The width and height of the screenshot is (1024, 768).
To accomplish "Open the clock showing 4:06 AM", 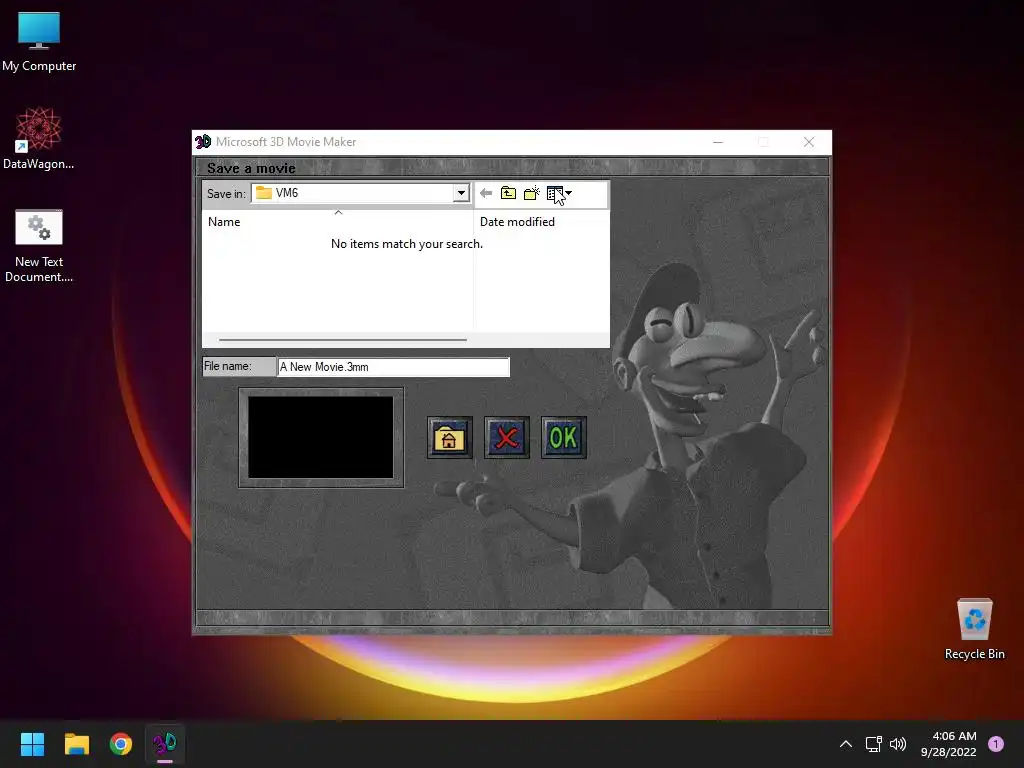I will (949, 744).
